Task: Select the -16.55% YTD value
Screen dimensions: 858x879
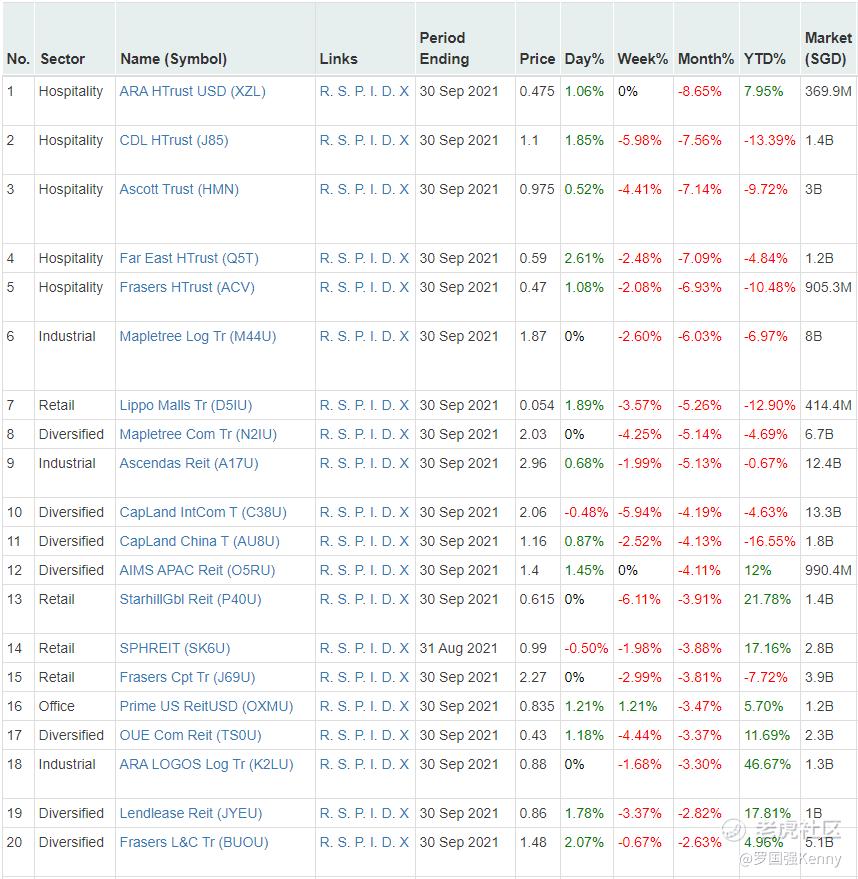Action: [769, 541]
